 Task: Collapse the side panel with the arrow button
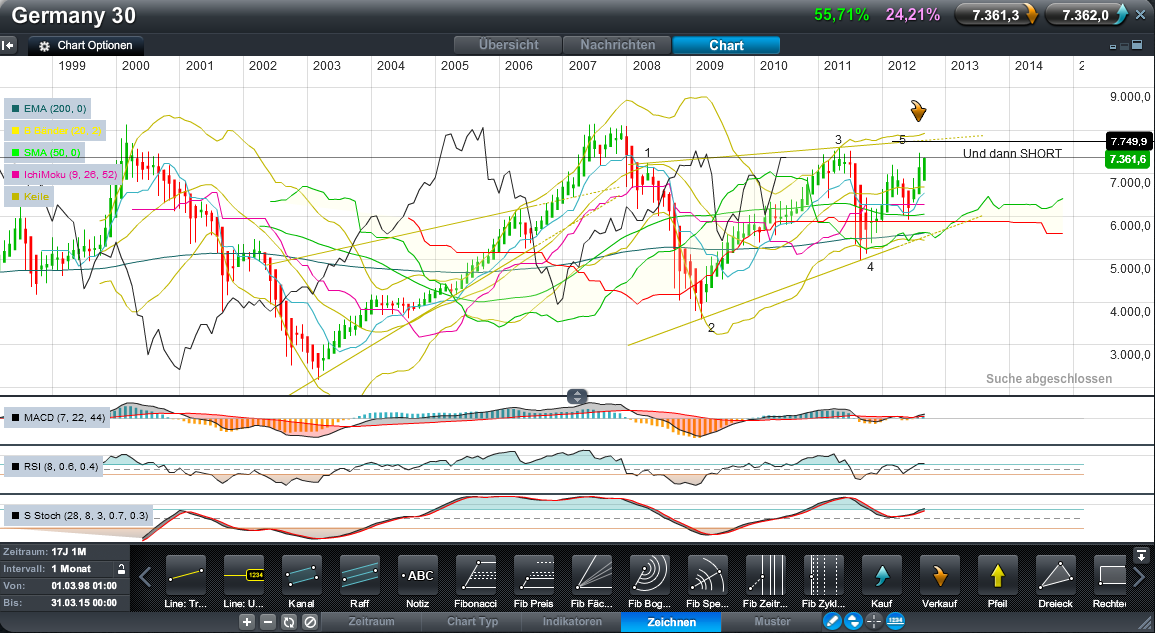(9, 45)
